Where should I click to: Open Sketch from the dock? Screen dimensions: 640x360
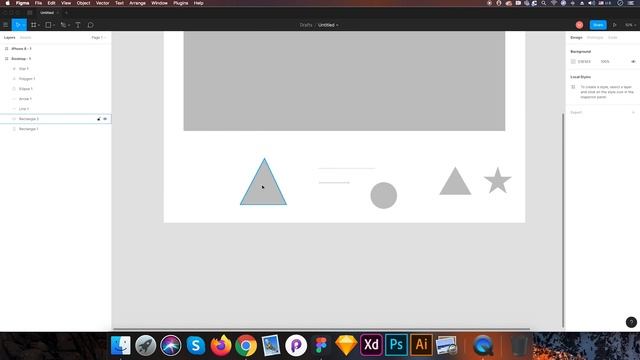pyautogui.click(x=346, y=345)
